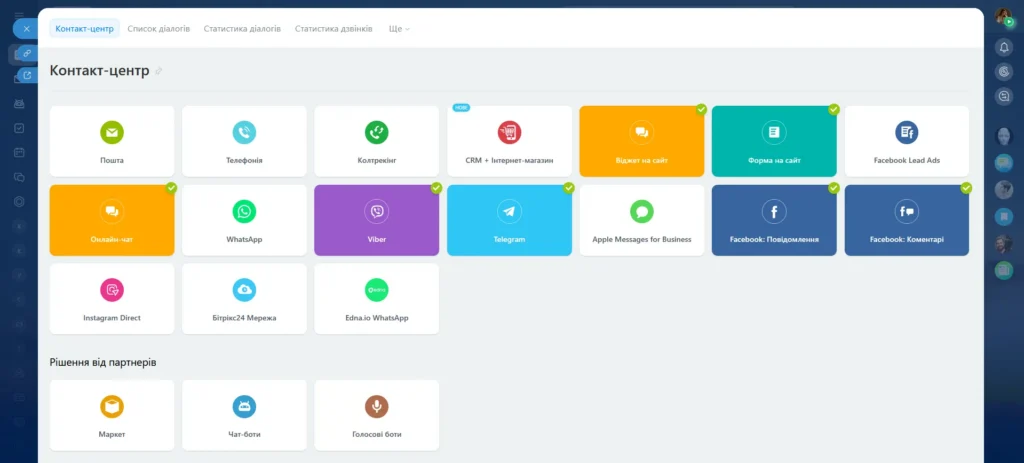Screen dimensions: 1024x463
Task: Click green checkmark on Facebook: Повідомлення
Action: 834,188
